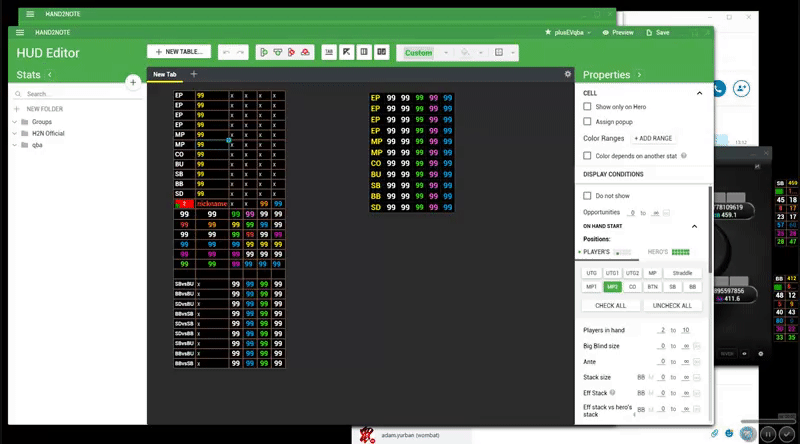800x444 pixels.
Task: Toggle the BTN position button
Action: (x=652, y=287)
